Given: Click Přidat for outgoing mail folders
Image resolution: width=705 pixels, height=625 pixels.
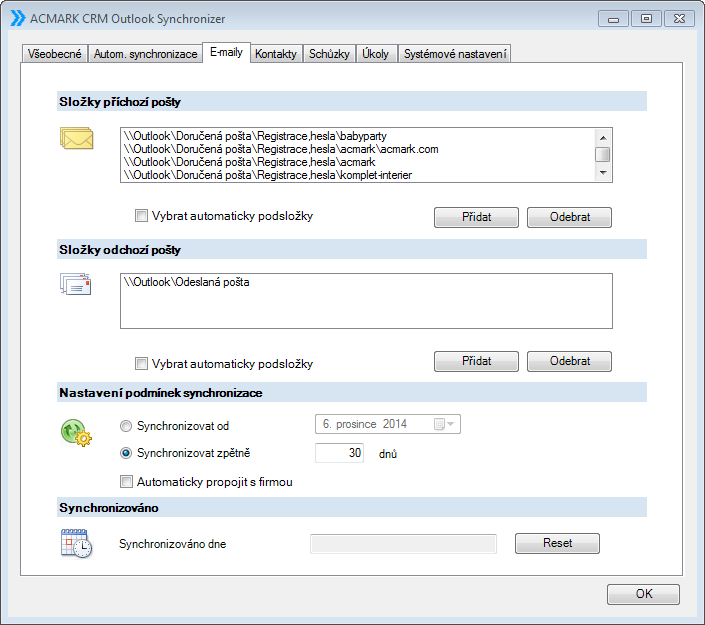Looking at the screenshot, I should pos(476,361).
